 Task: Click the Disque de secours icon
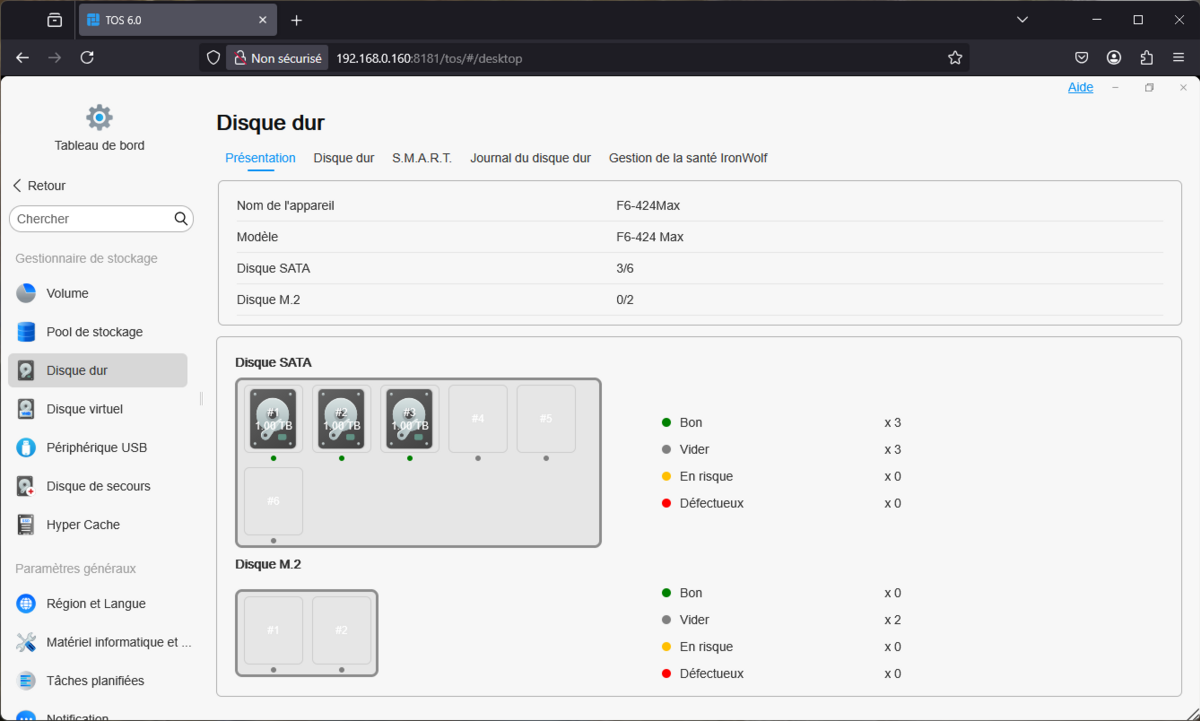pos(26,486)
